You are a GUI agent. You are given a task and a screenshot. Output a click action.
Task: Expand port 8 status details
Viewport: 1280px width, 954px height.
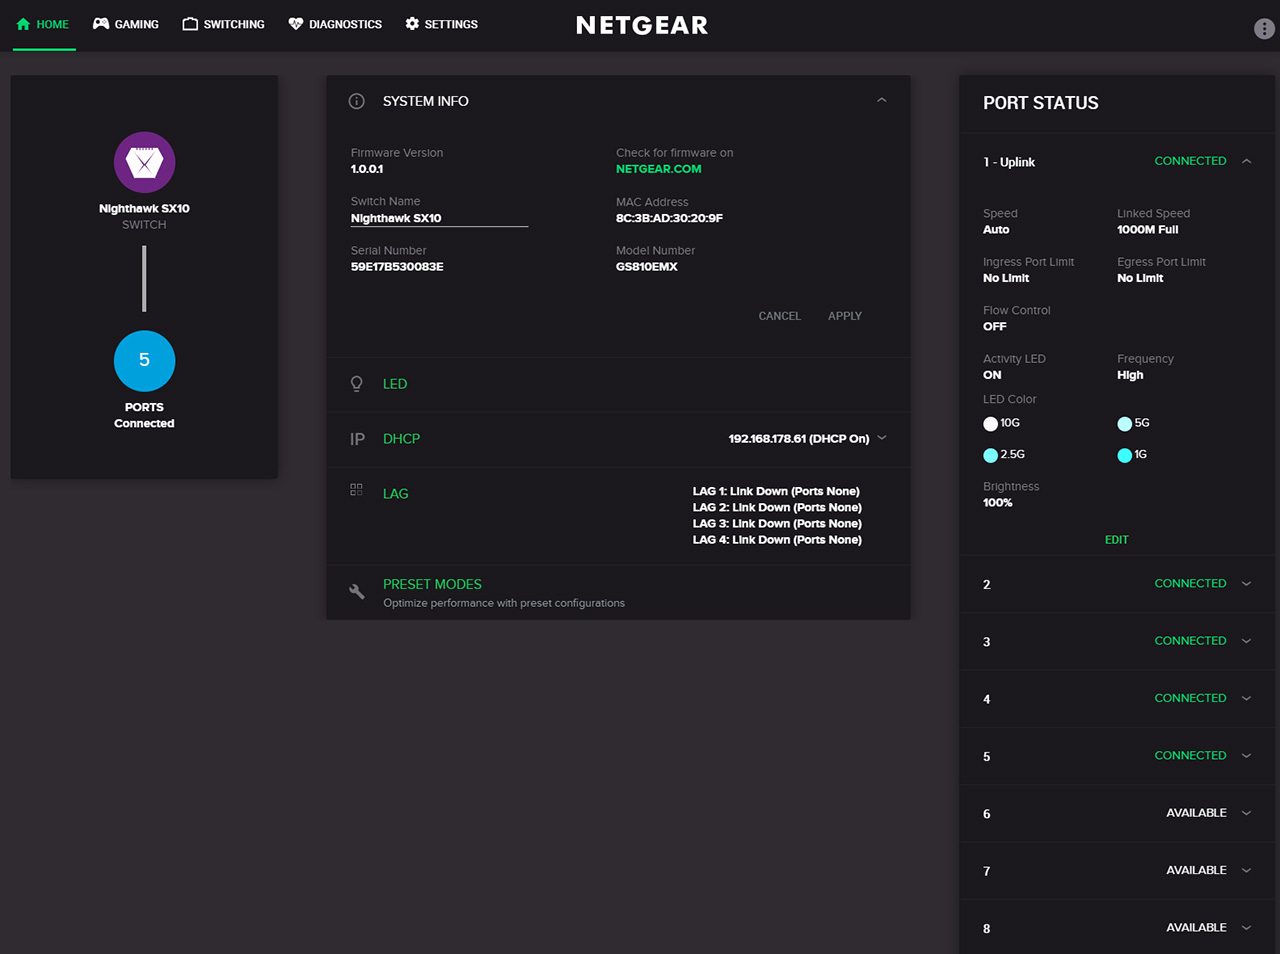(x=1246, y=928)
